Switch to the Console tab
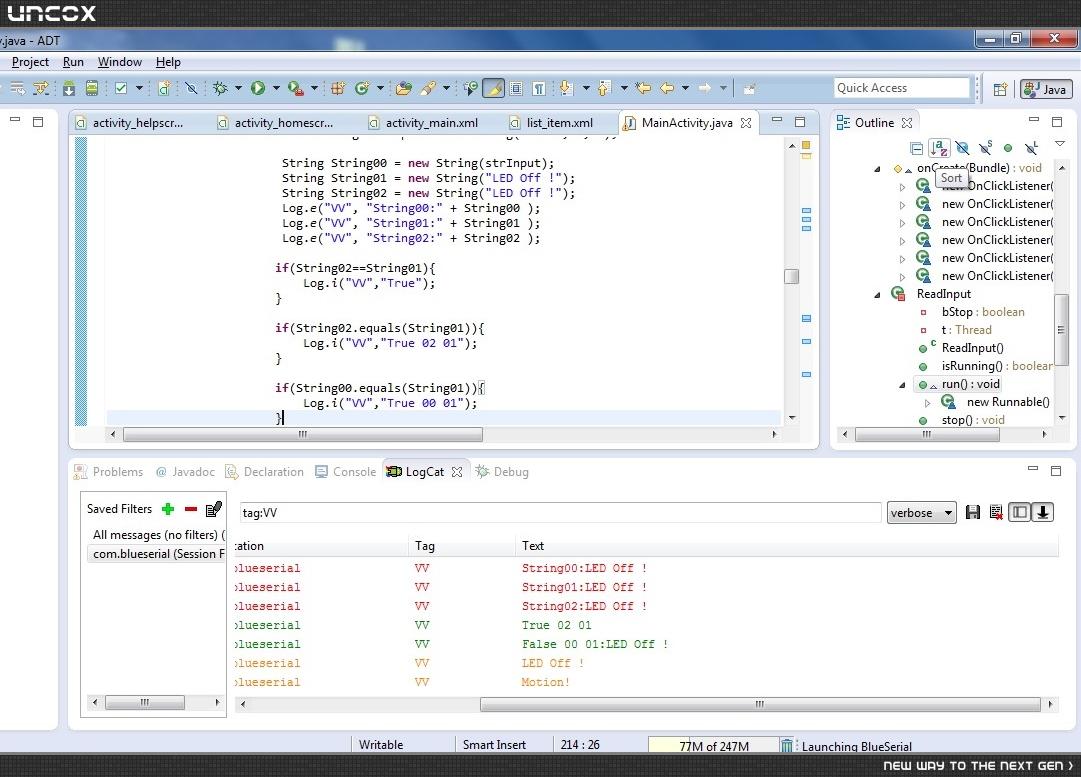This screenshot has height=777, width=1081. click(345, 472)
